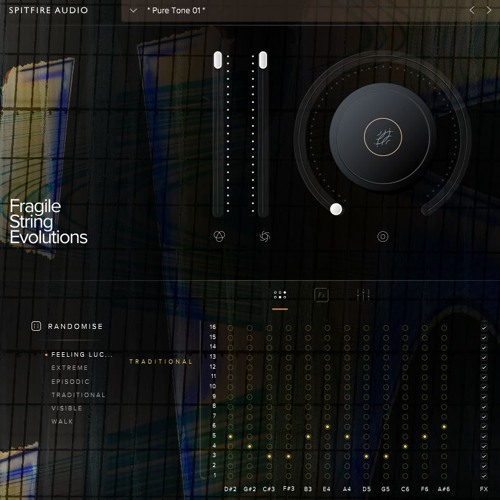Image resolution: width=500 pixels, height=500 pixels.
Task: Click the lit peg in column A#6 row 6
Action: point(444,427)
